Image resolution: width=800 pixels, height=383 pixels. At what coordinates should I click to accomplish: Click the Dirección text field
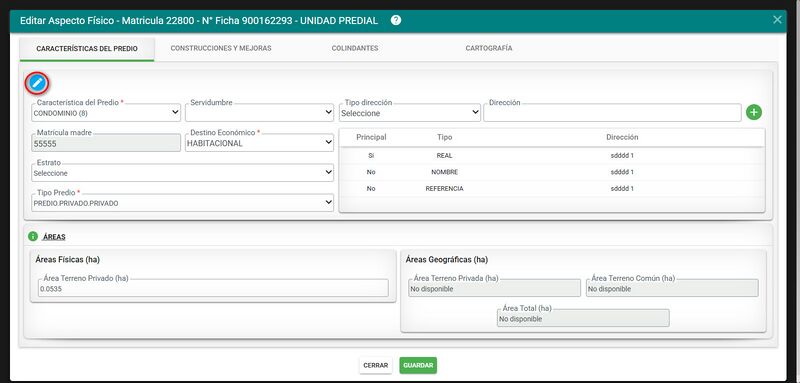coord(612,113)
